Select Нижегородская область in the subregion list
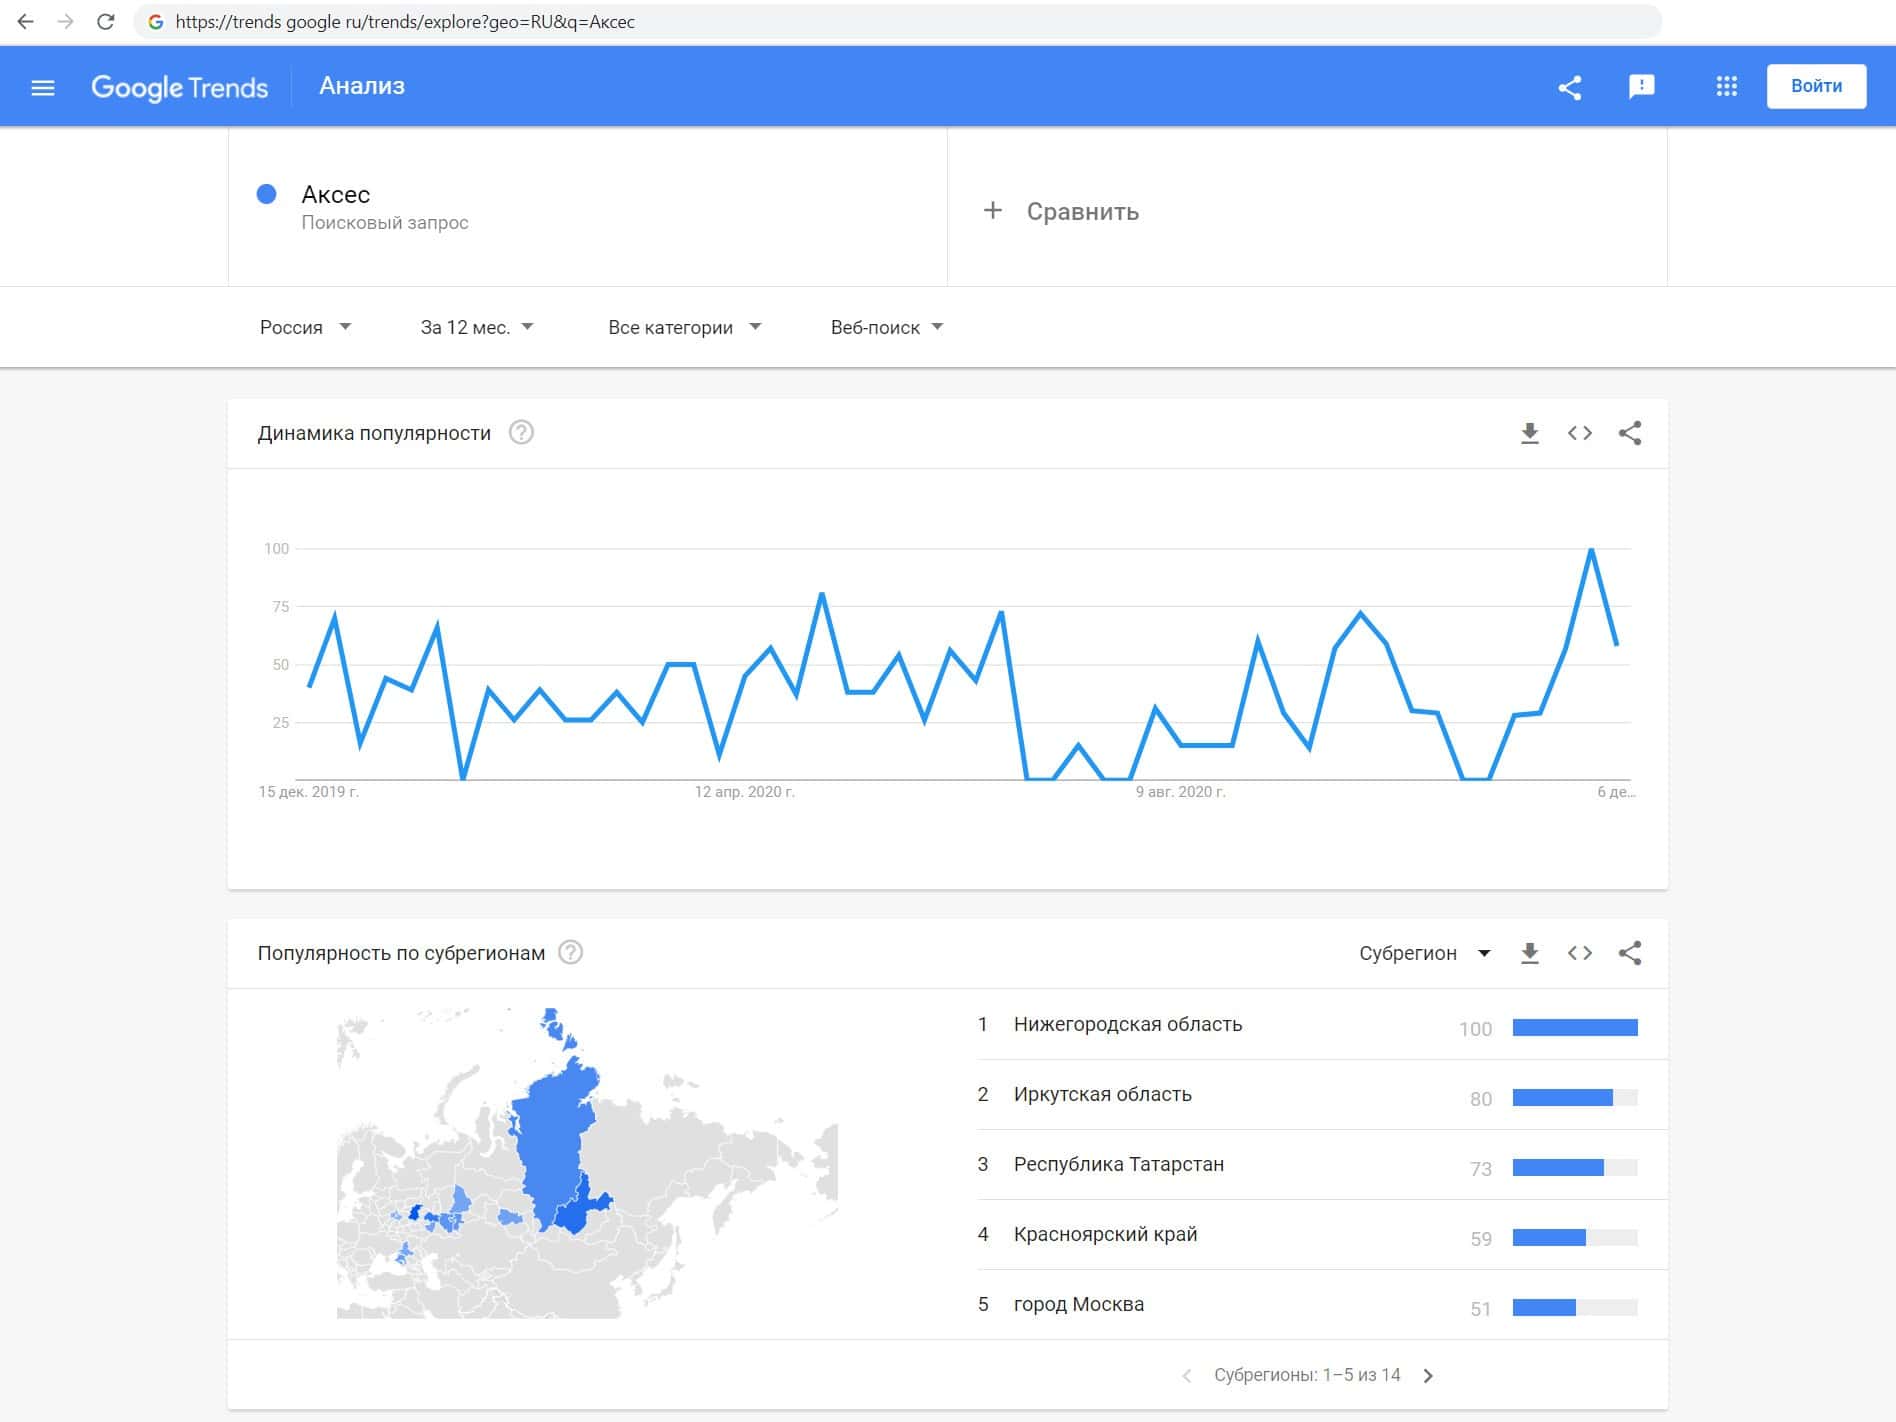Screen dimensions: 1896x1422 [x=1127, y=1024]
